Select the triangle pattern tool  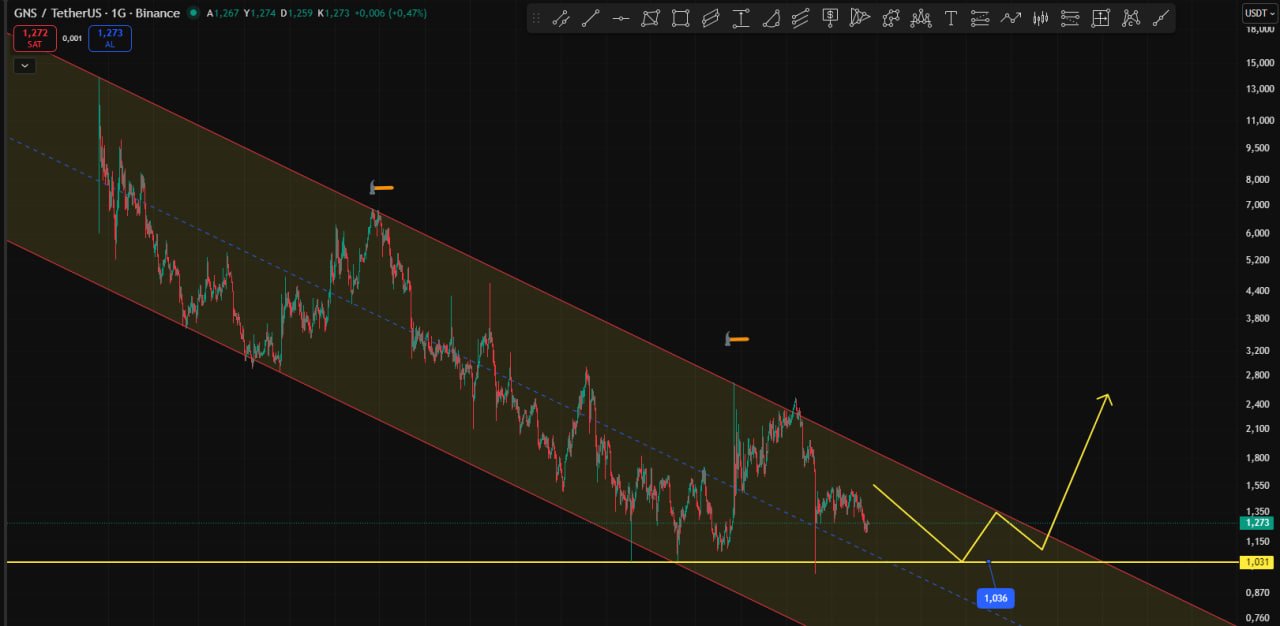[860, 18]
